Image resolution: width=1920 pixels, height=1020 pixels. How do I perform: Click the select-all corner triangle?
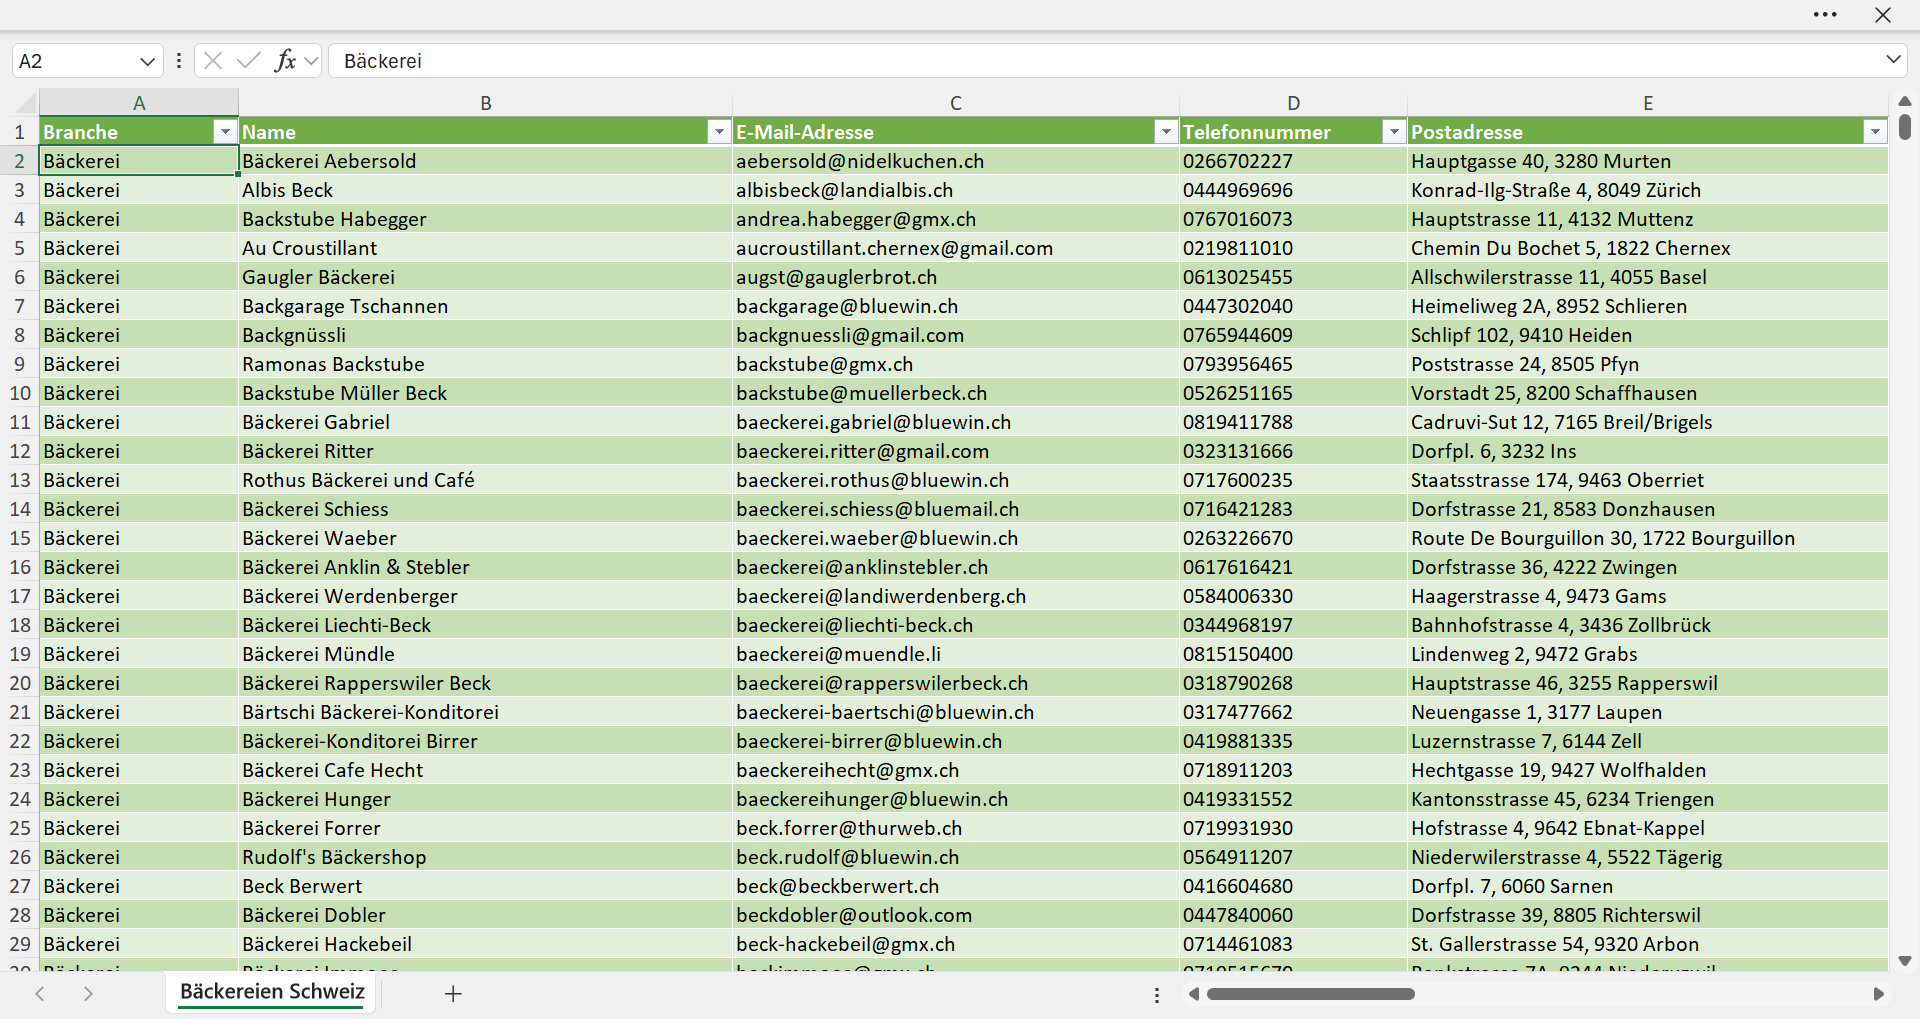tap(24, 103)
